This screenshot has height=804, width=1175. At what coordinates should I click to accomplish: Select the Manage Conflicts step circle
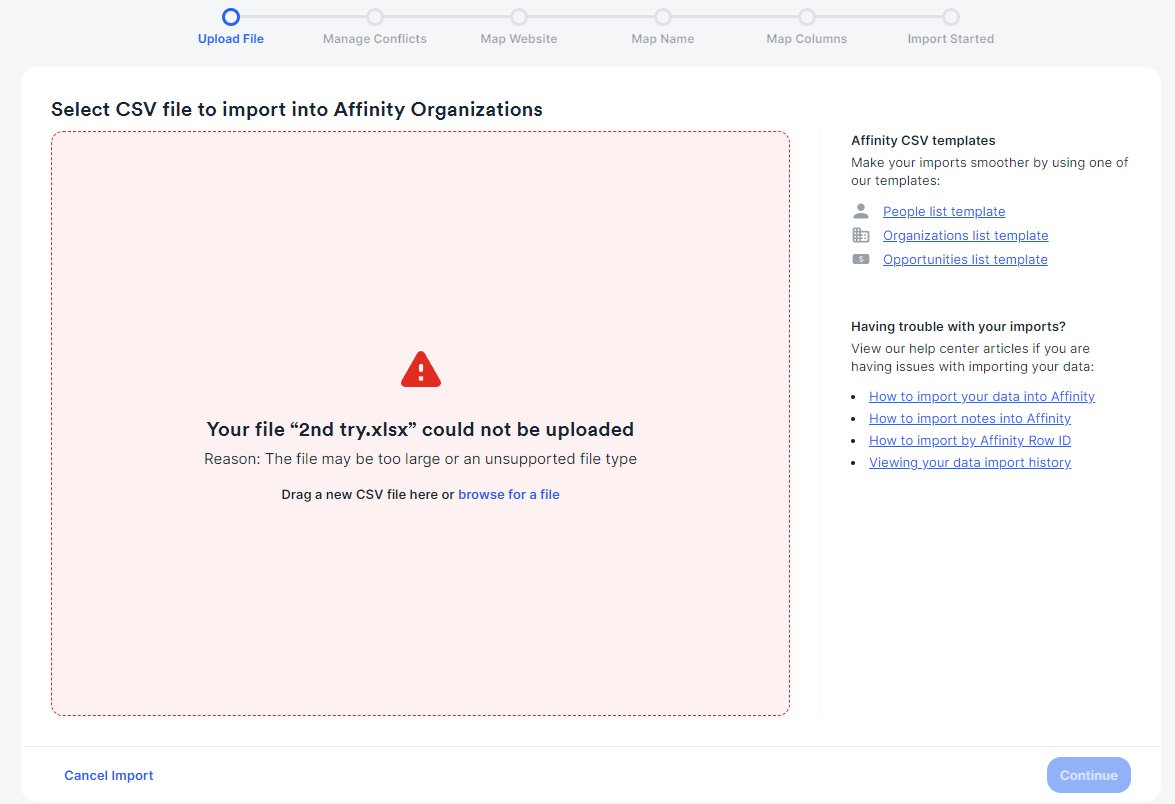(x=375, y=16)
